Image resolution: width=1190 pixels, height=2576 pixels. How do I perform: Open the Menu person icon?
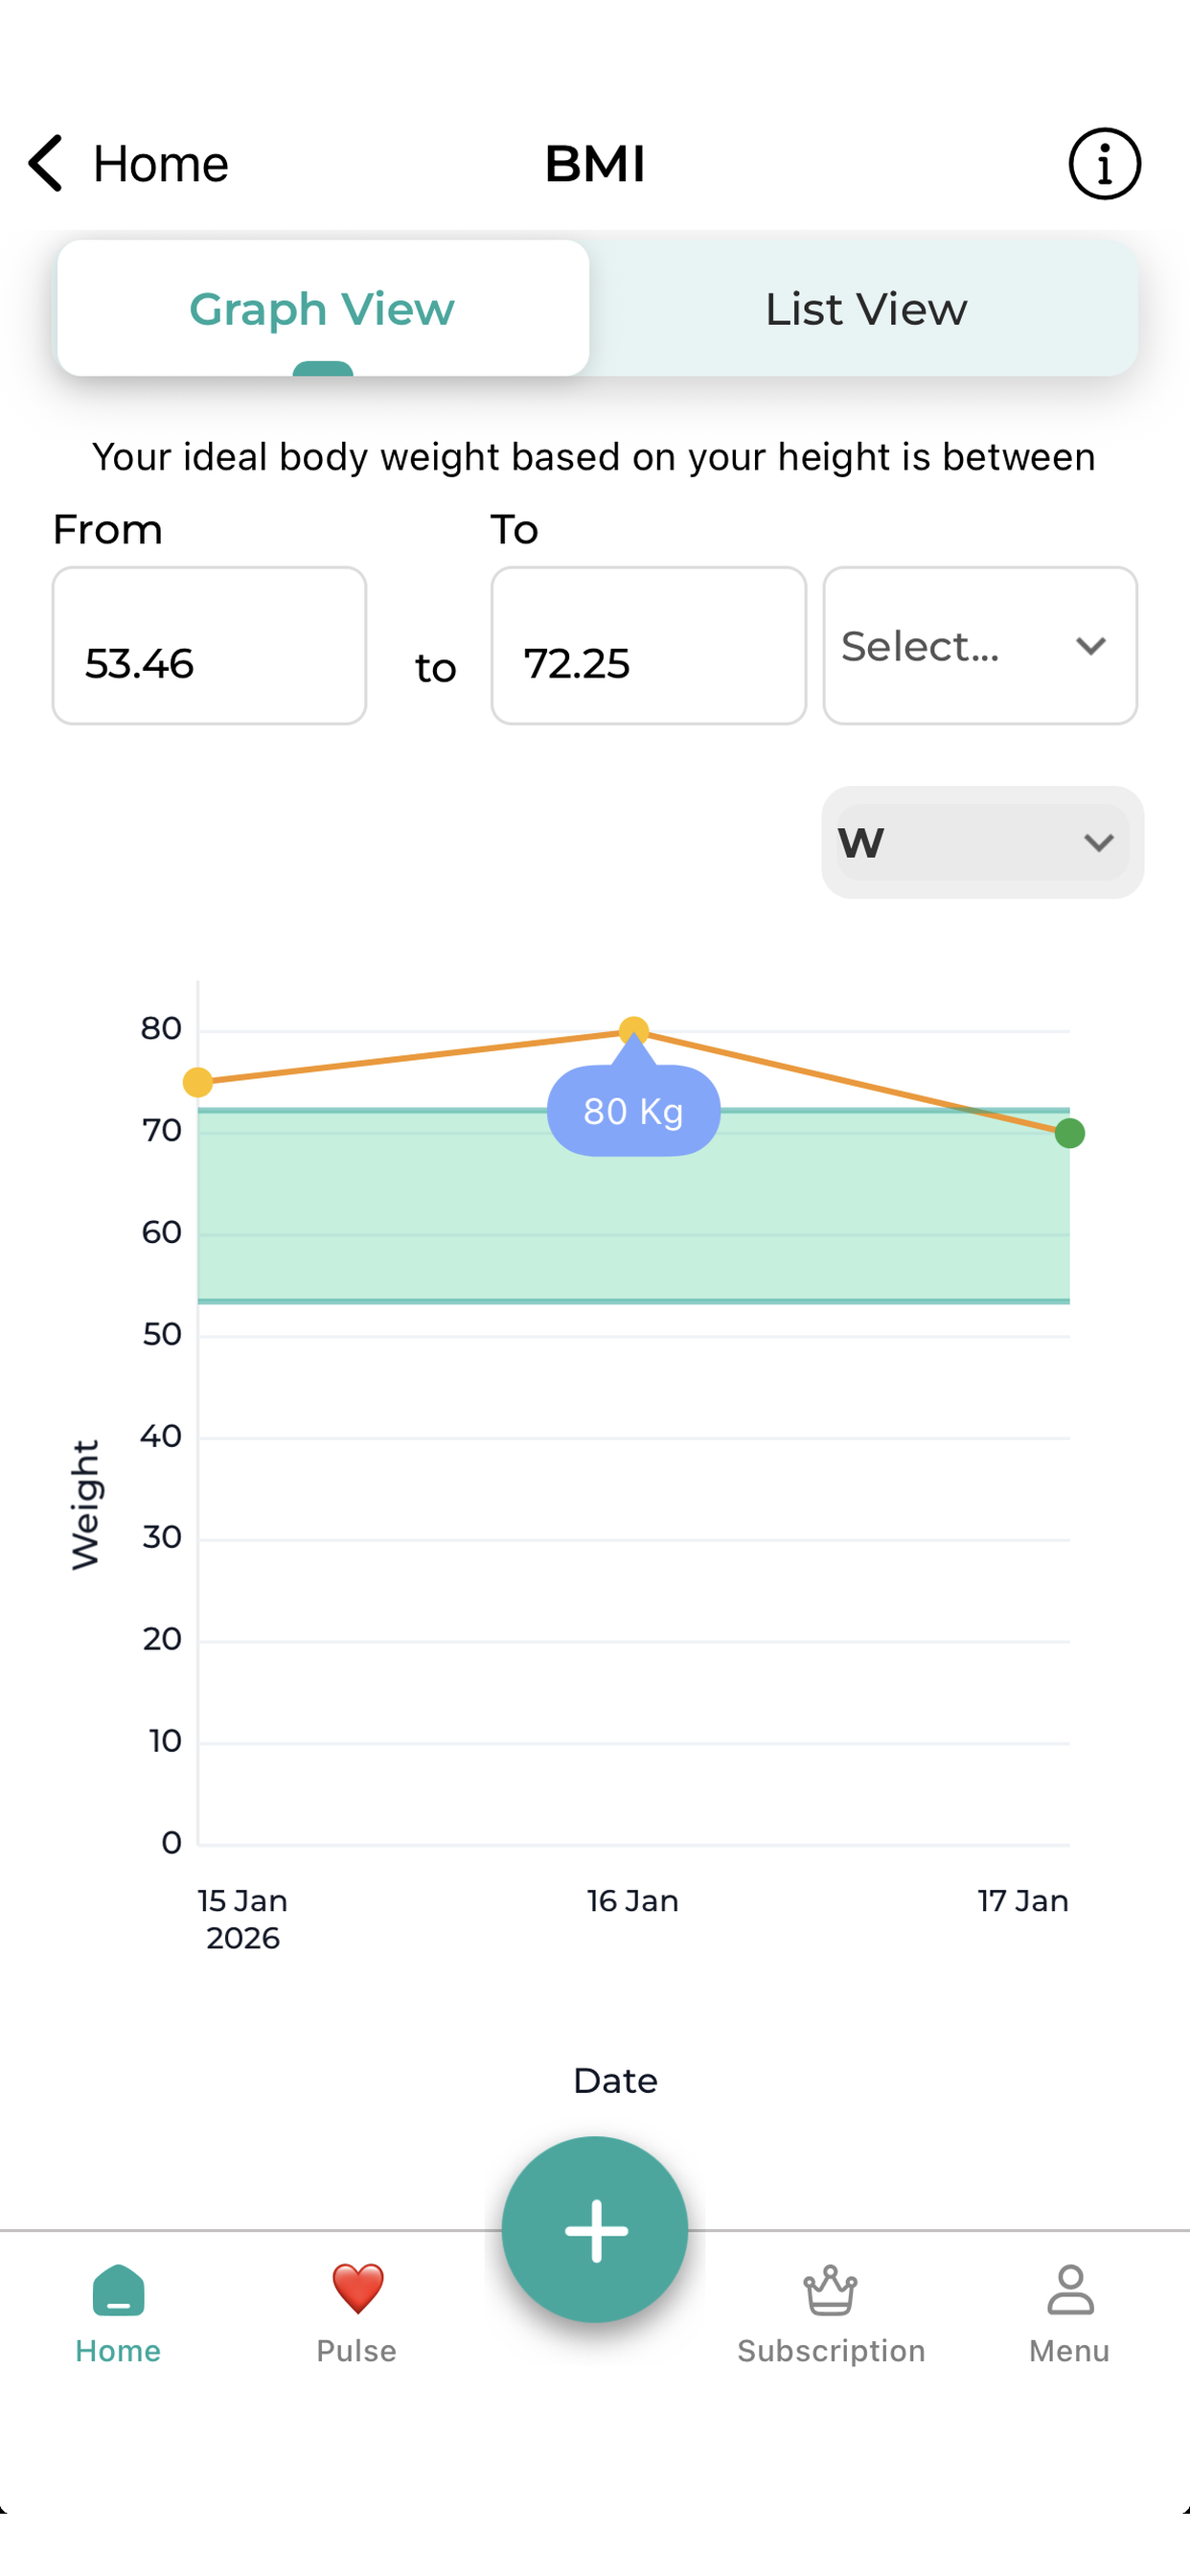(x=1069, y=2290)
